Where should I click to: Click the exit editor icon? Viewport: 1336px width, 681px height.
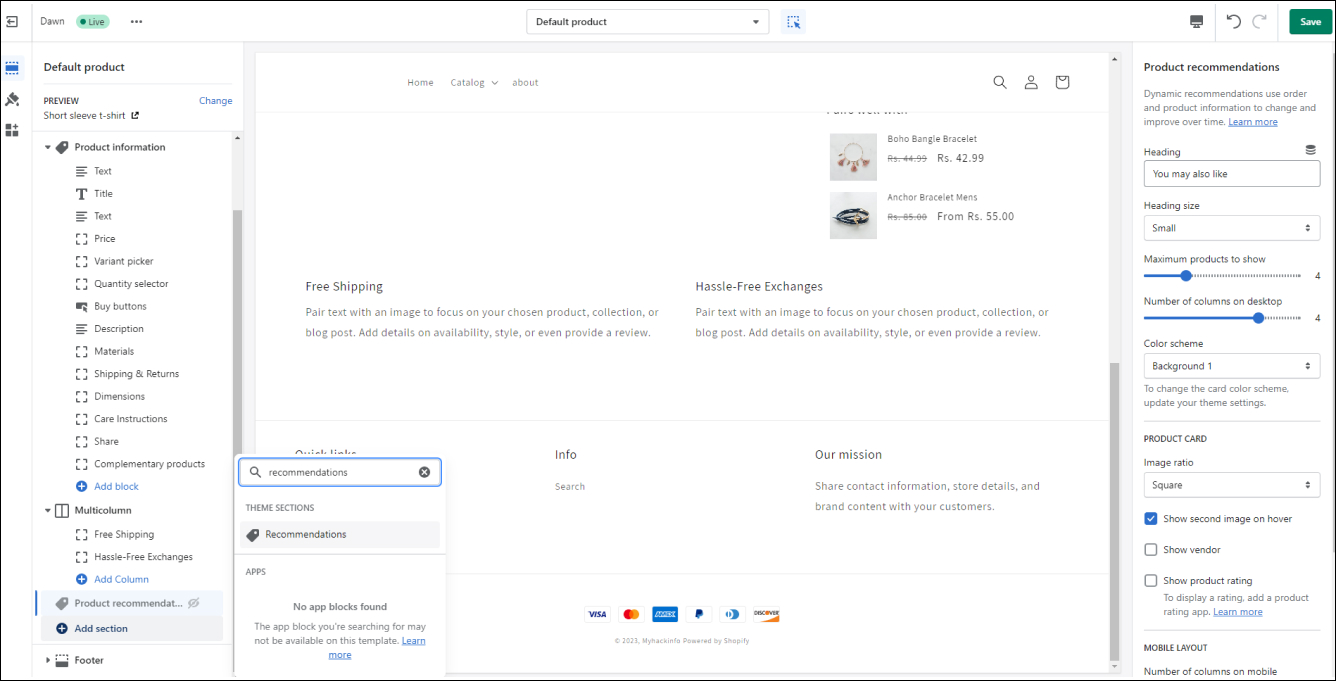coord(12,21)
